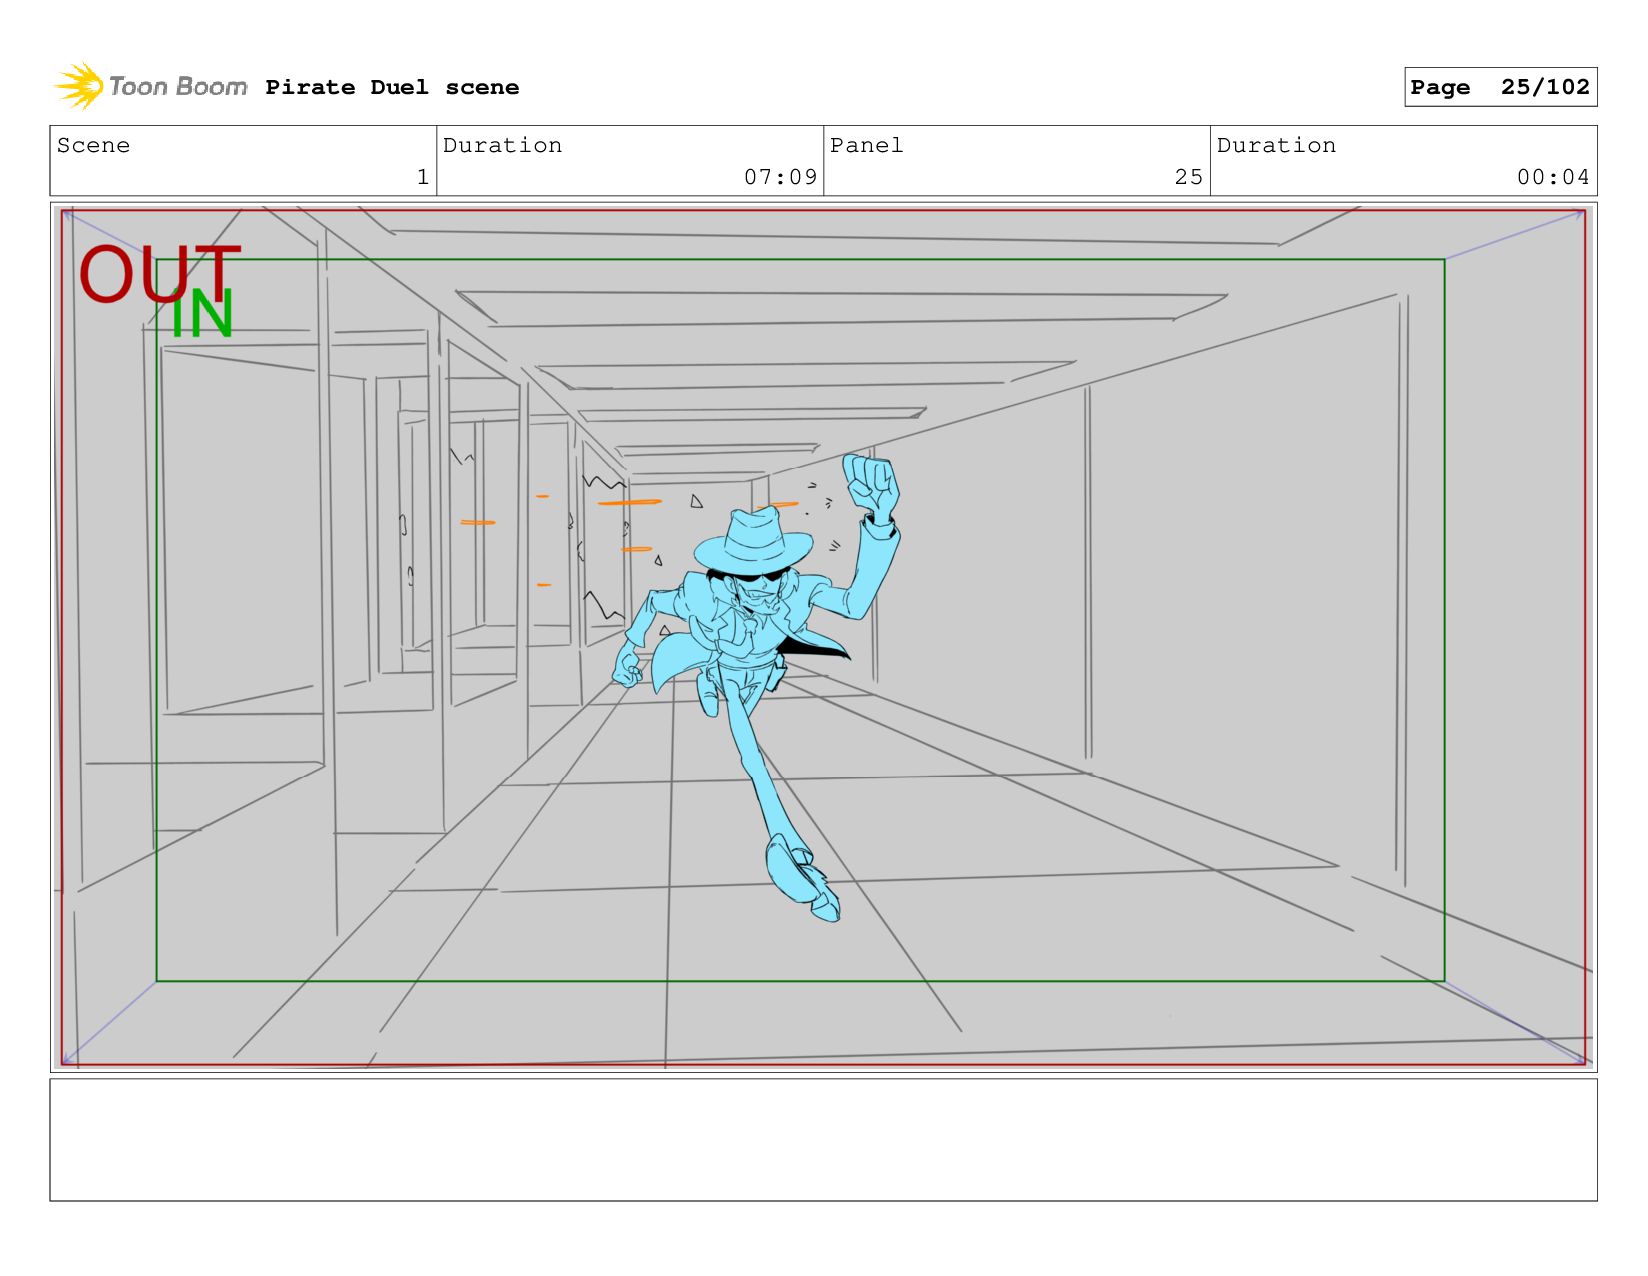Click the 'Page 25/102' box
Viewport: 1648px width, 1276px height.
click(x=1500, y=87)
